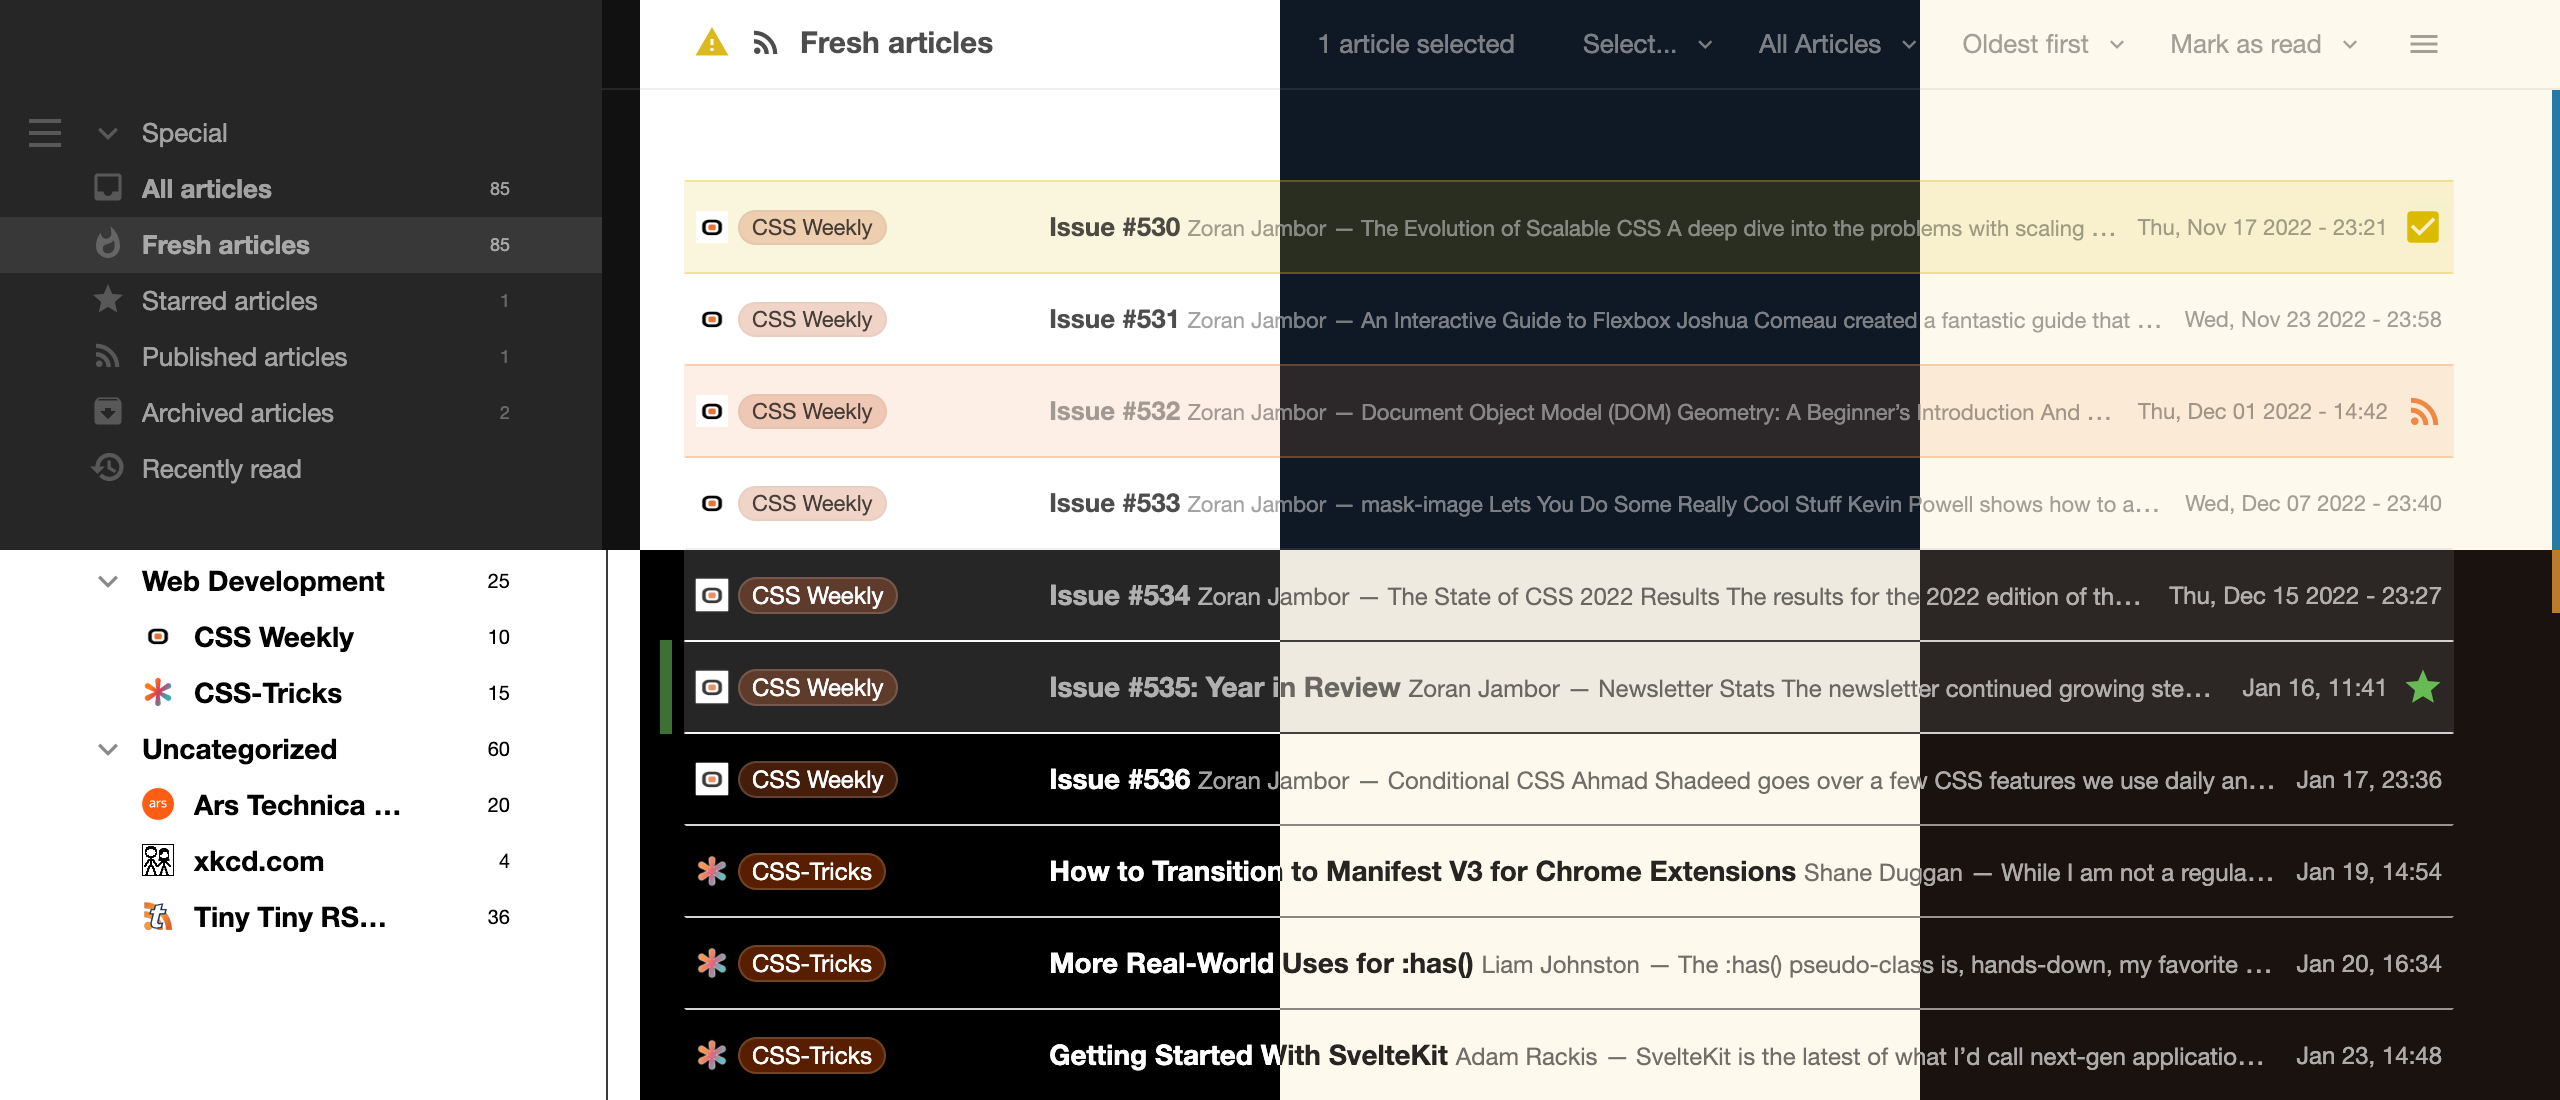
Task: Click the Ars Technica orange favicon
Action: coord(158,804)
